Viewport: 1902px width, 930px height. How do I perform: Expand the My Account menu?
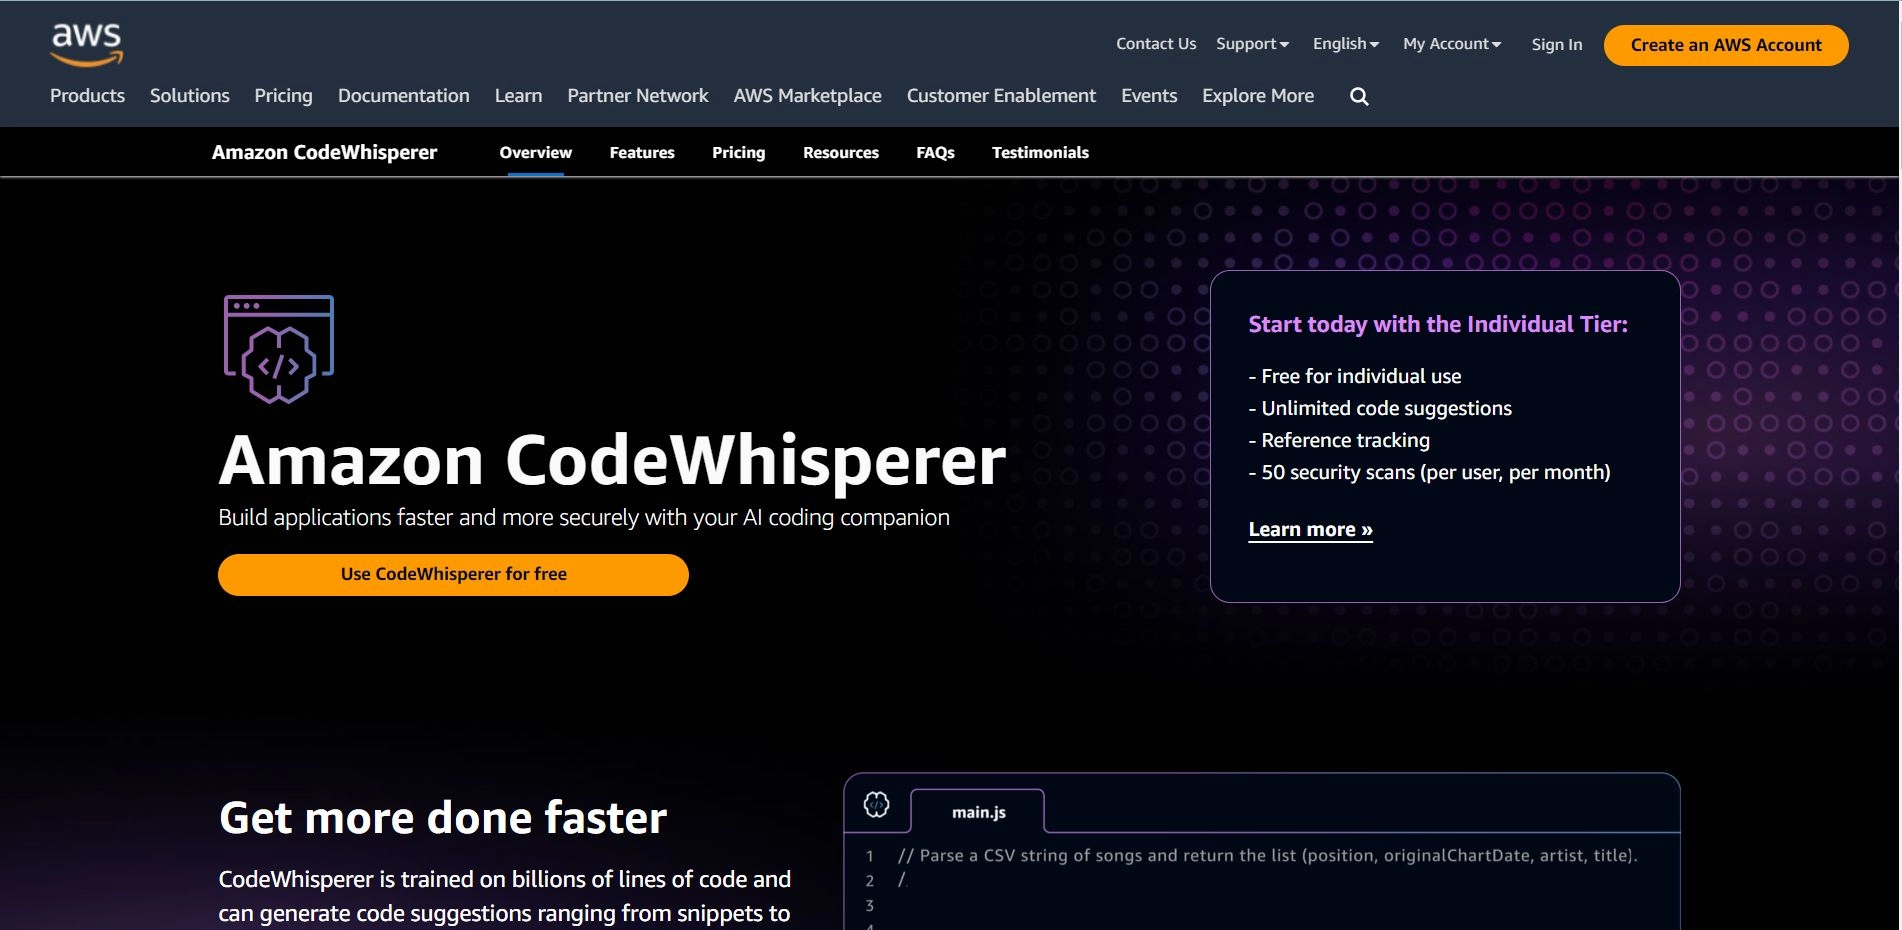[x=1451, y=43]
